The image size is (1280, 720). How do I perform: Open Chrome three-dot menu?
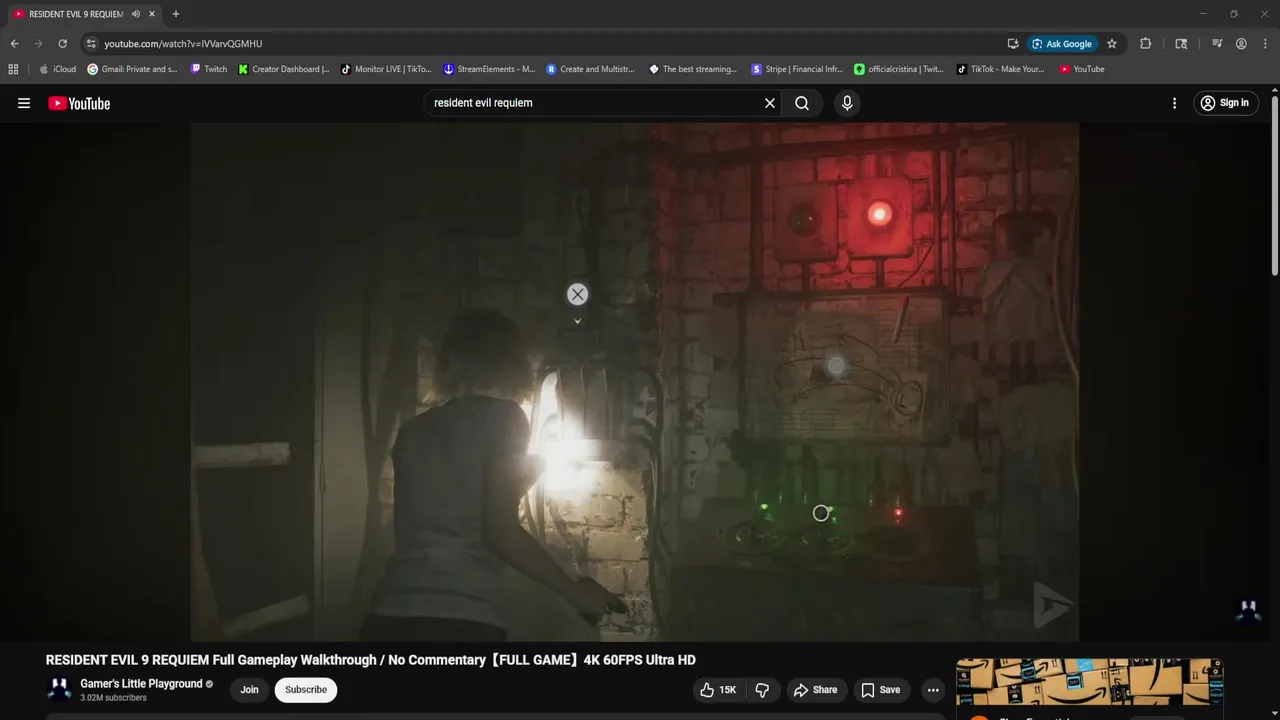tap(1264, 44)
